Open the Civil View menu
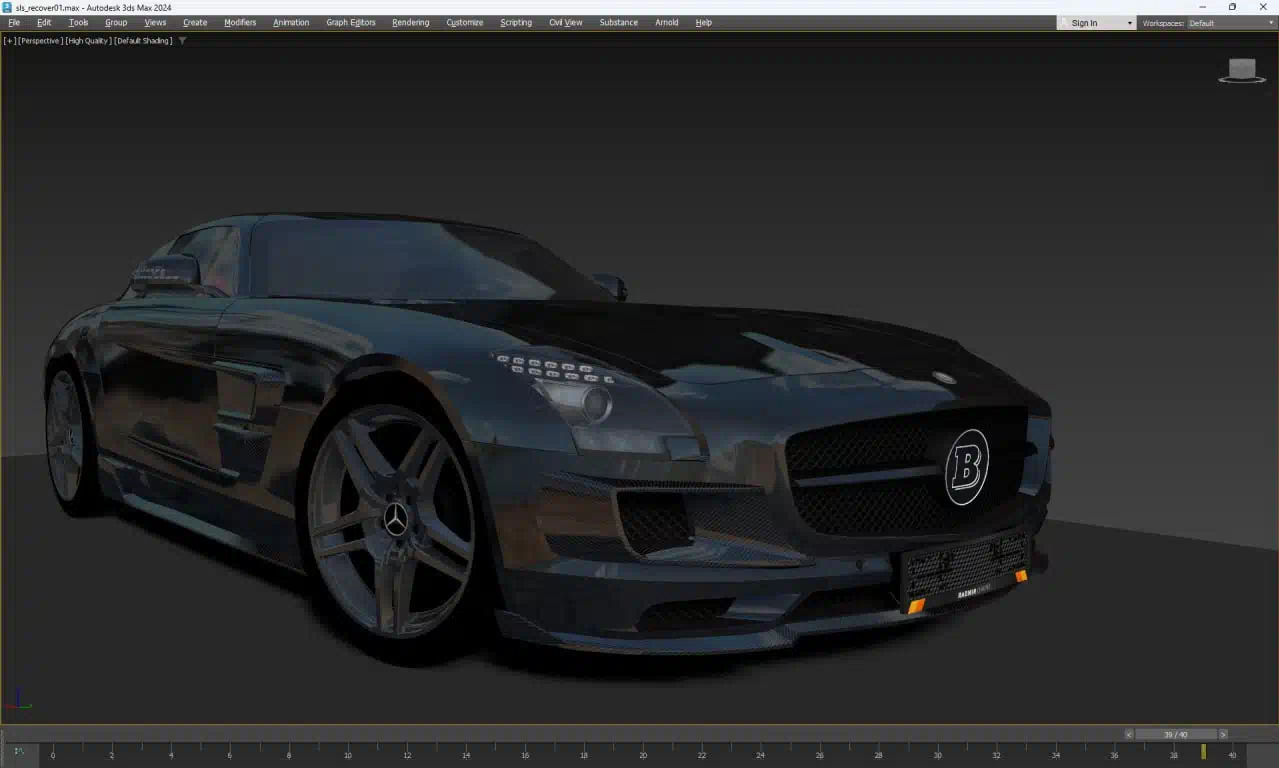Screen dimensions: 1279x768 (565, 22)
